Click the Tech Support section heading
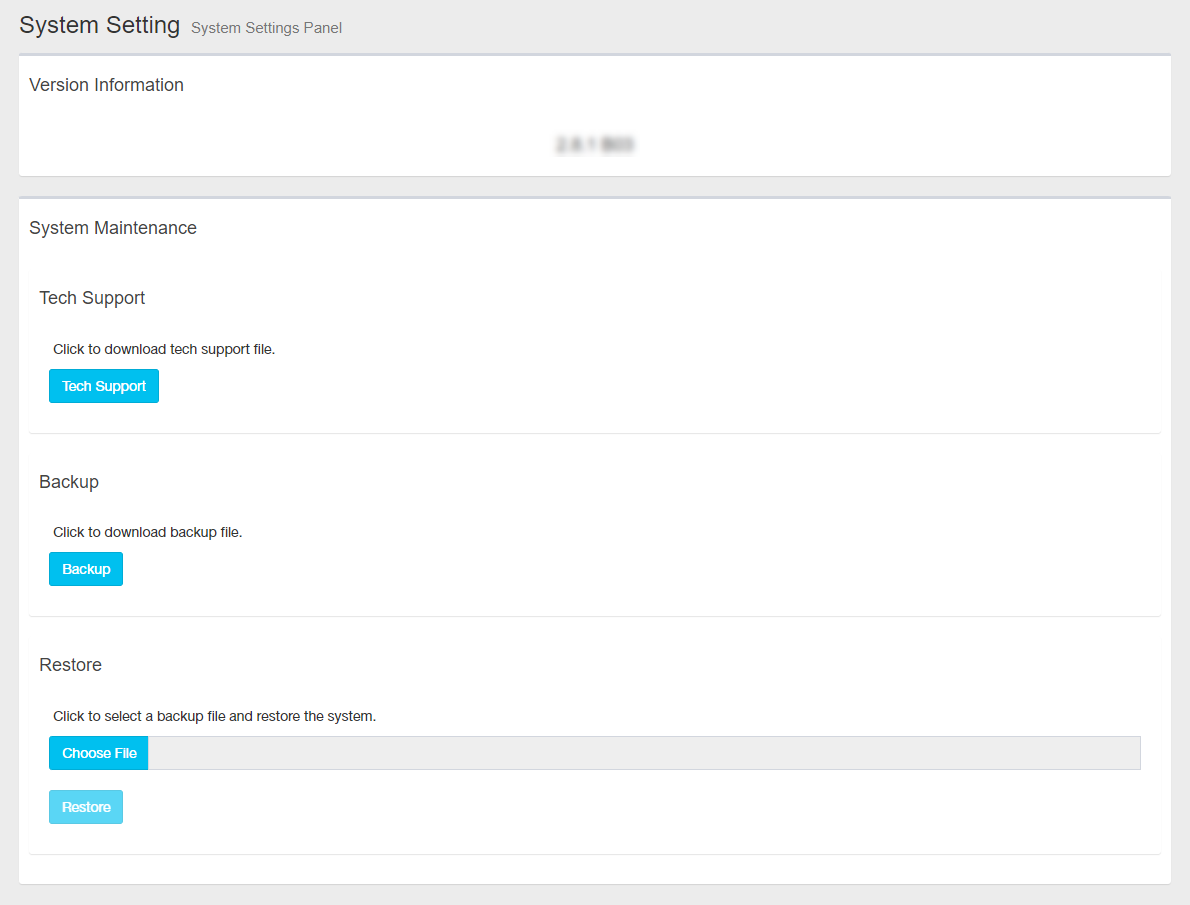 point(92,298)
